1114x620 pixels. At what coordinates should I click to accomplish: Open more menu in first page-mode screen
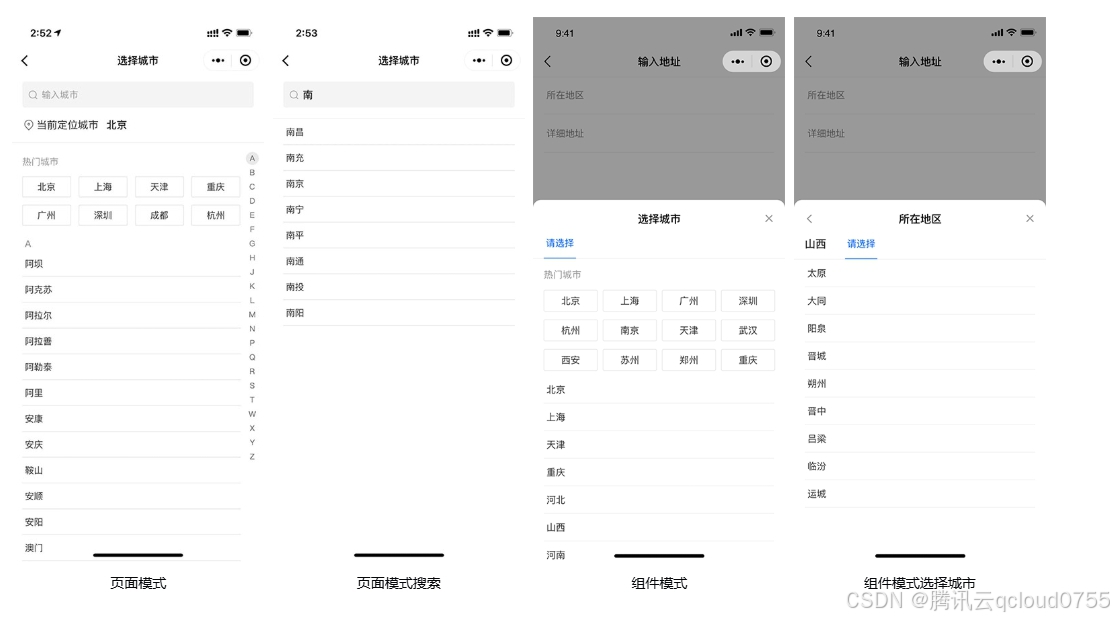(x=218, y=61)
